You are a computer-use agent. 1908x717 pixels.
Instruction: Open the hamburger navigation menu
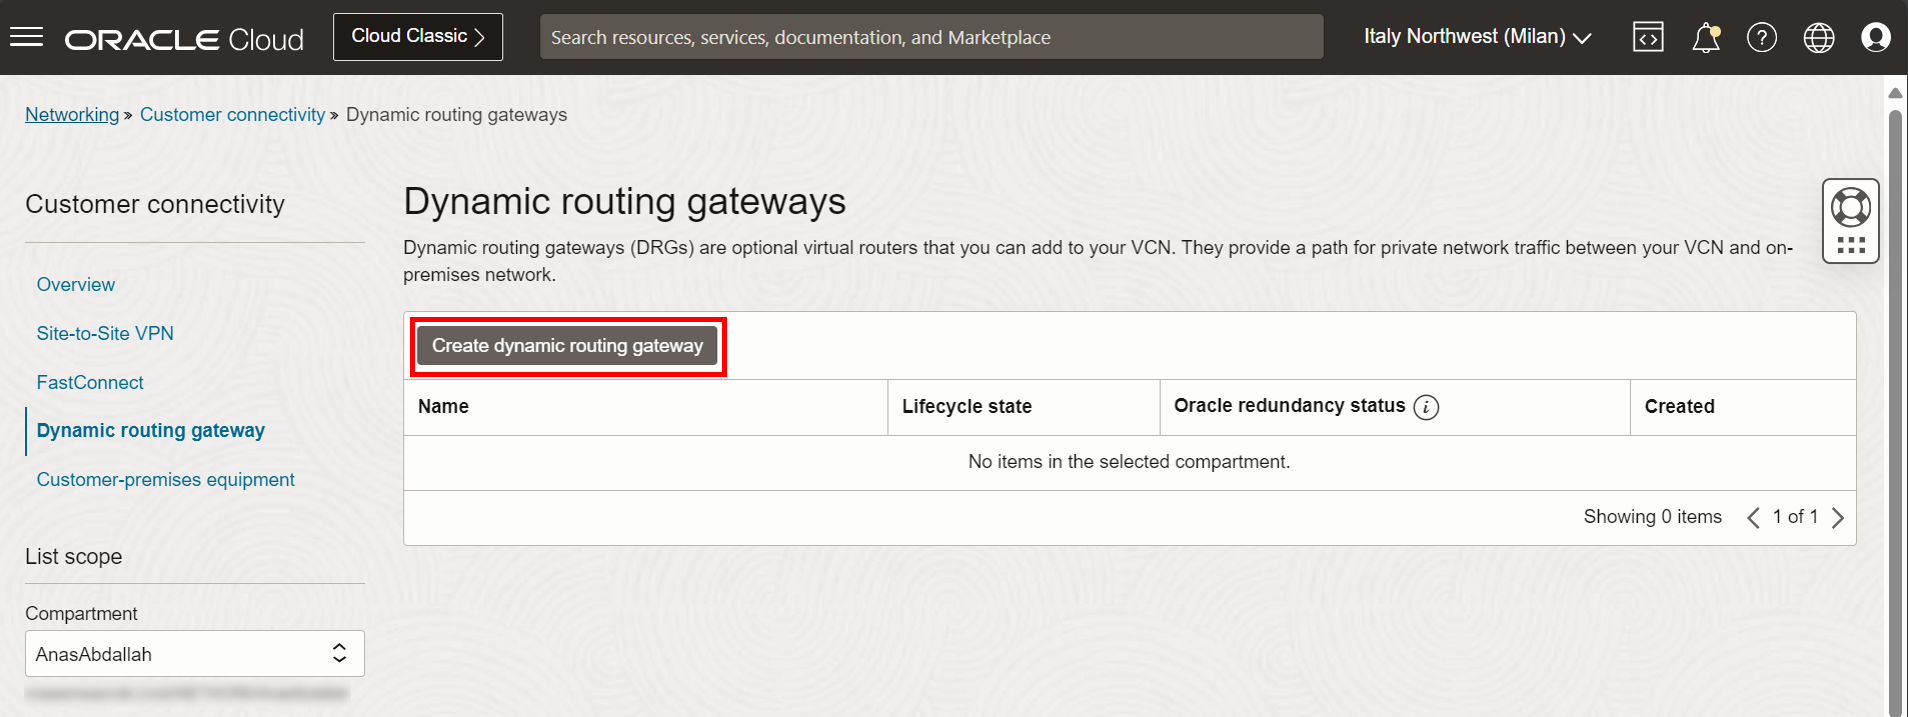pyautogui.click(x=26, y=37)
